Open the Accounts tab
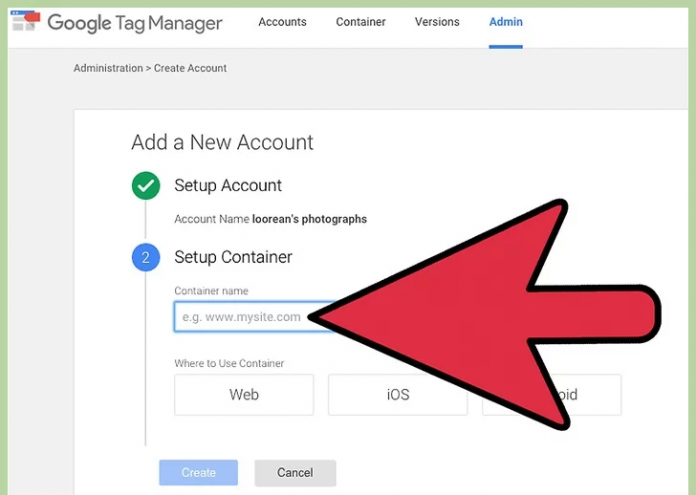Image resolution: width=696 pixels, height=495 pixels. [283, 22]
